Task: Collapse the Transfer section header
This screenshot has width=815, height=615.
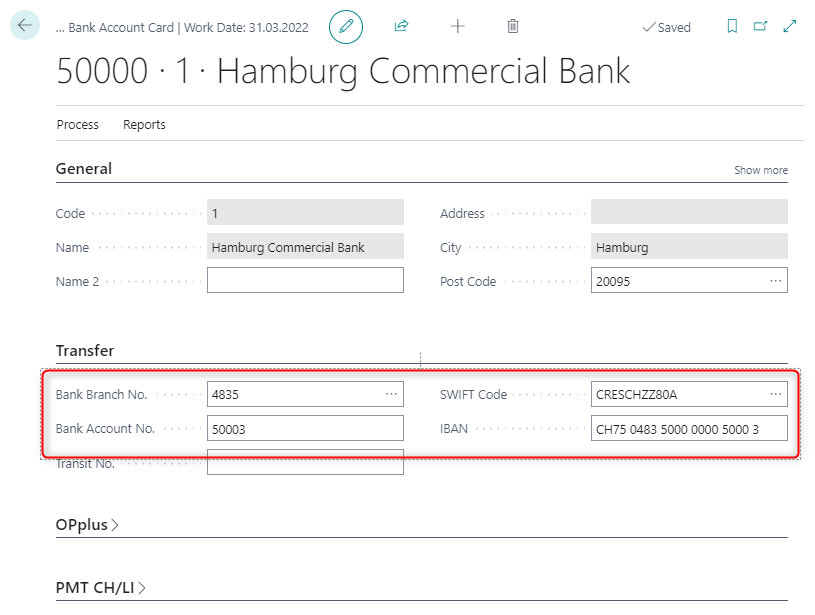Action: tap(85, 351)
